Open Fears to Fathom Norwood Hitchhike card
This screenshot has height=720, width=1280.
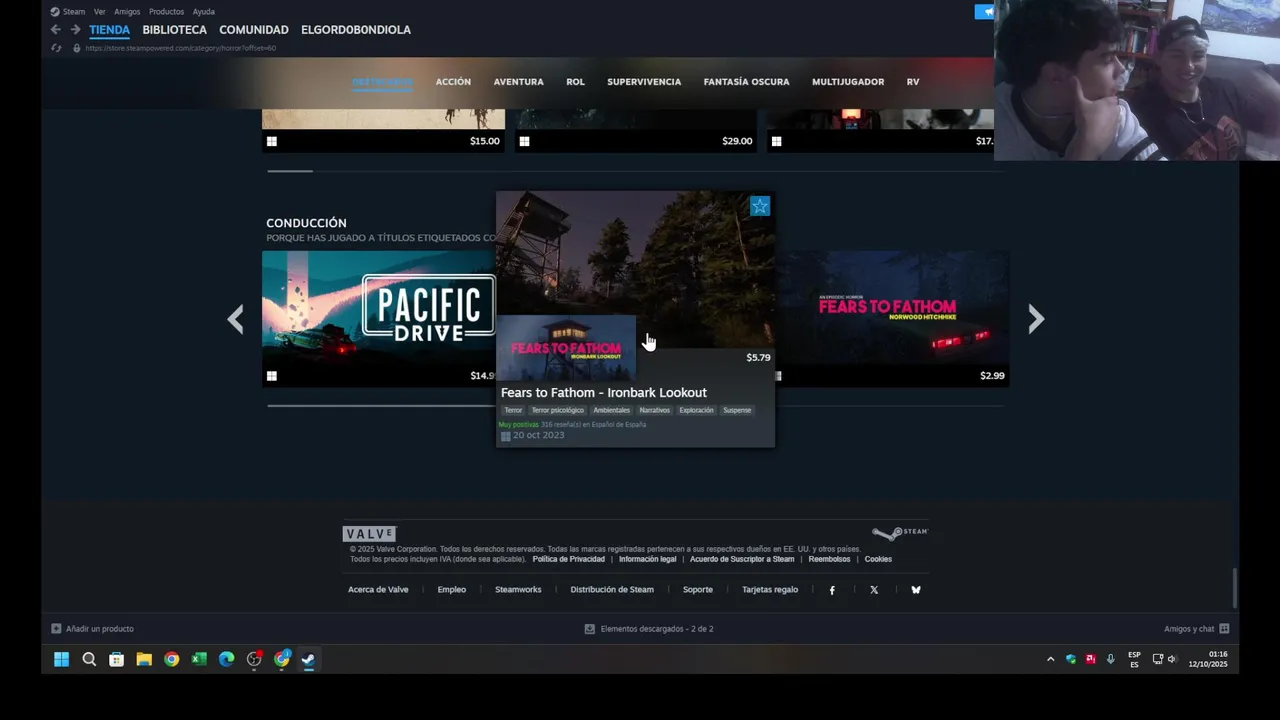click(x=893, y=318)
